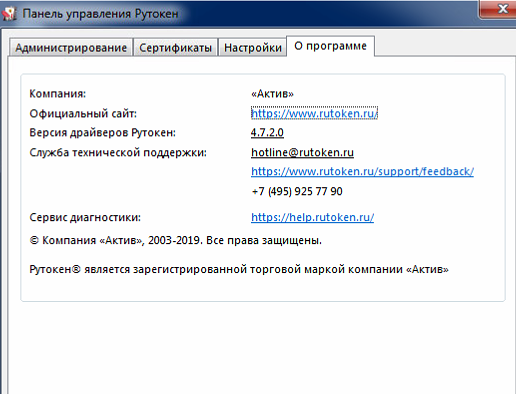The width and height of the screenshot is (516, 394).
Task: Click the Версия драйверов Рутокен: label
Action: pyautogui.click(x=102, y=133)
